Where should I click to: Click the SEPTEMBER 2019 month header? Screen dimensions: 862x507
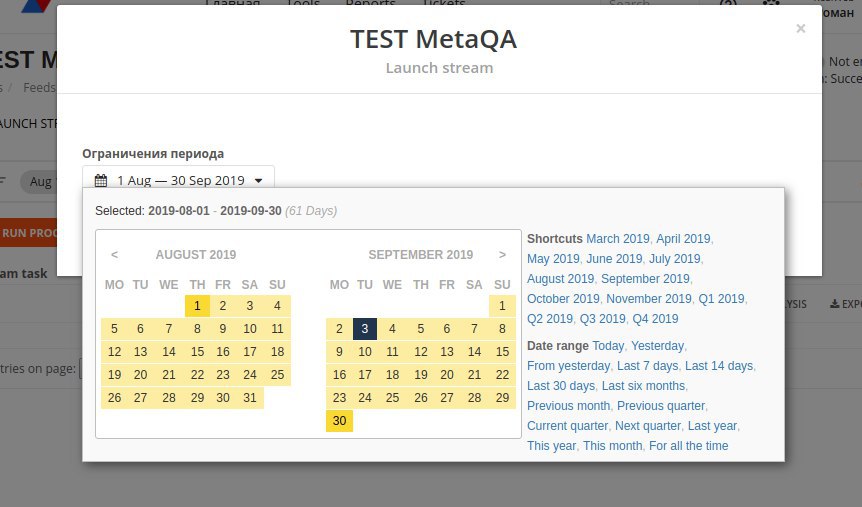pyautogui.click(x=421, y=255)
